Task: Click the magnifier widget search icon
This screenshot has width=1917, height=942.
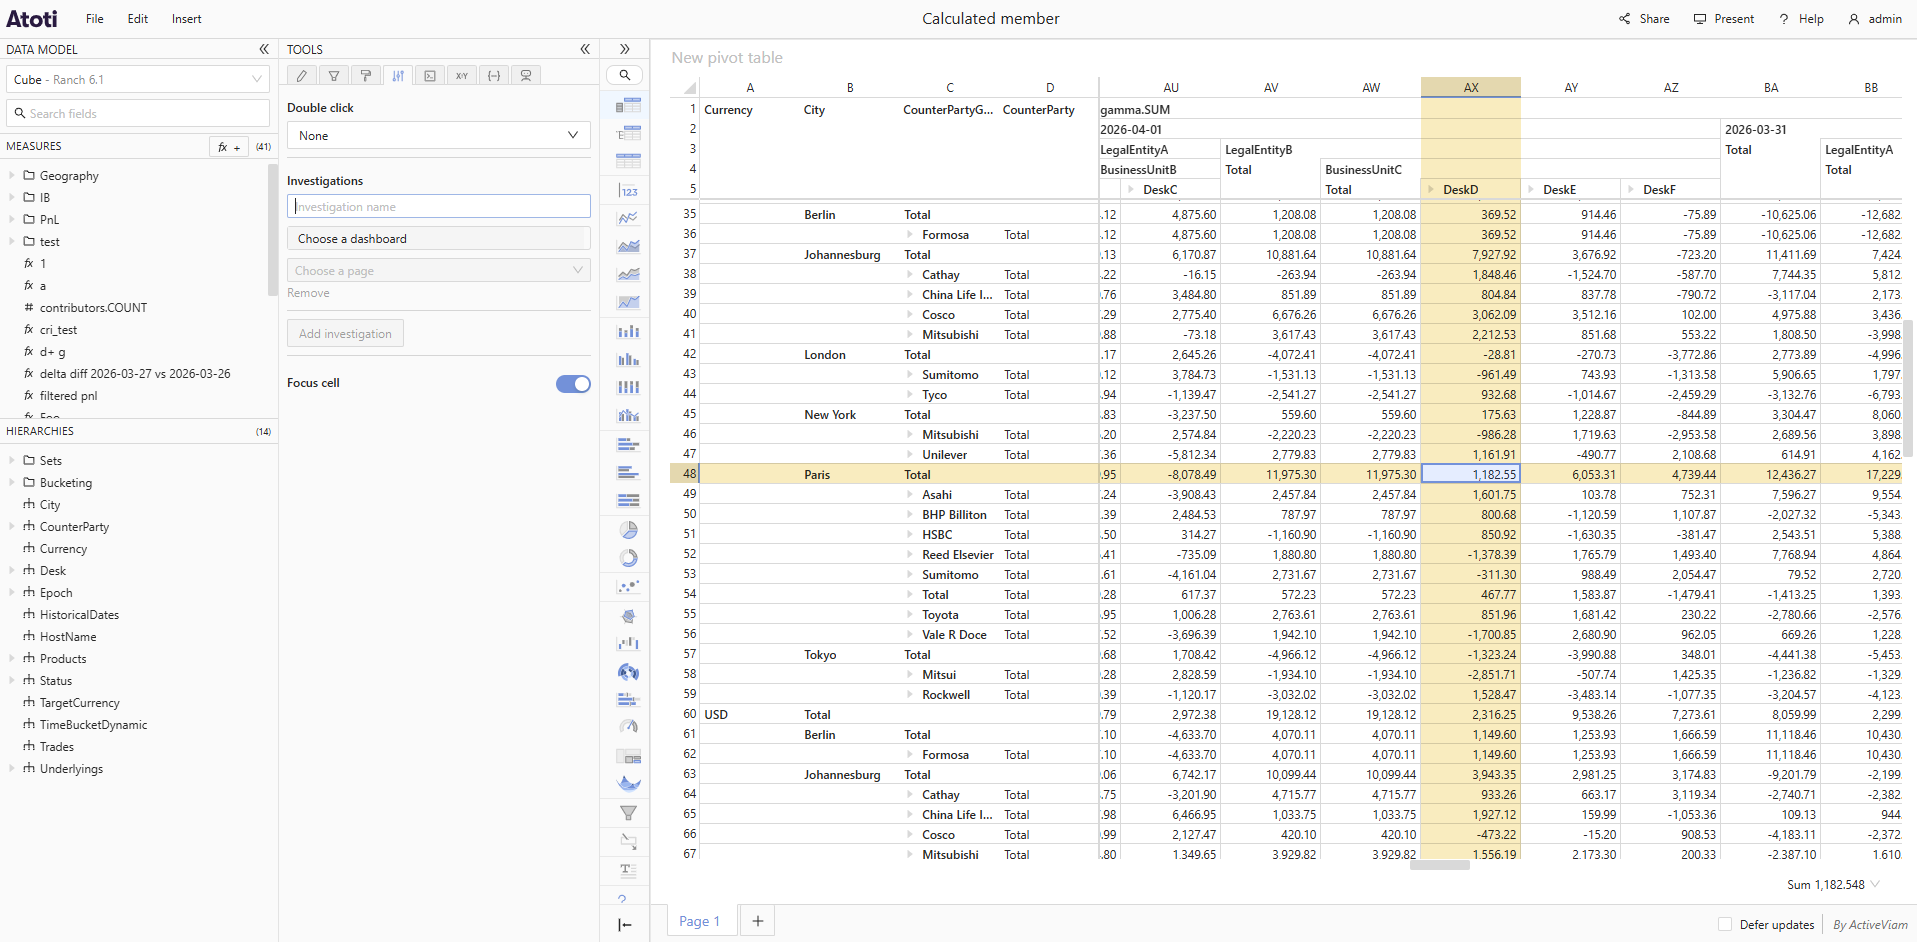Action: pyautogui.click(x=625, y=75)
